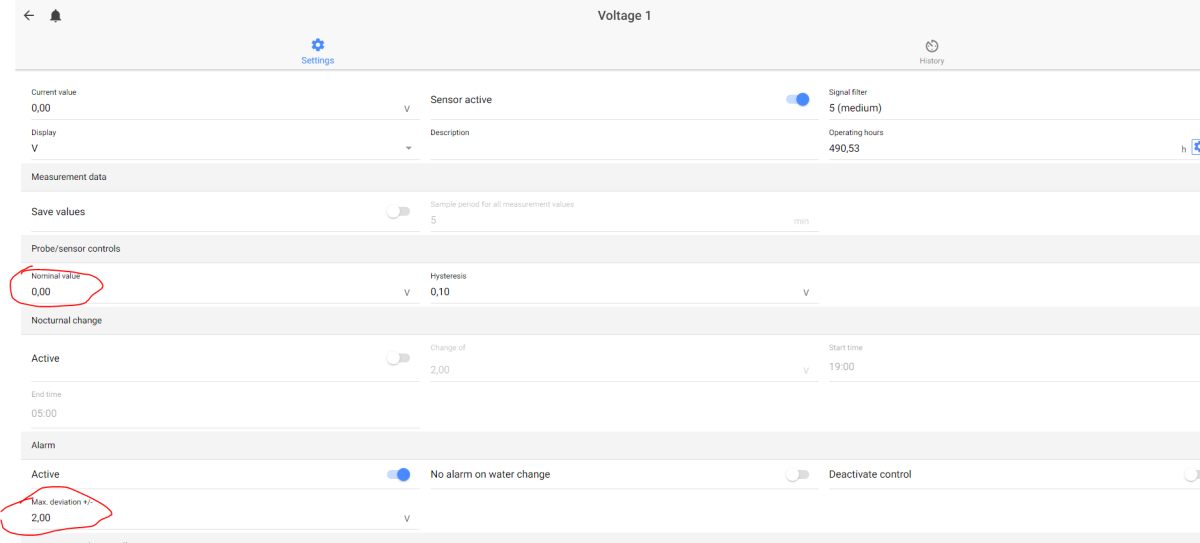Click the Description input field
Image resolution: width=1200 pixels, height=543 pixels.
(x=624, y=142)
